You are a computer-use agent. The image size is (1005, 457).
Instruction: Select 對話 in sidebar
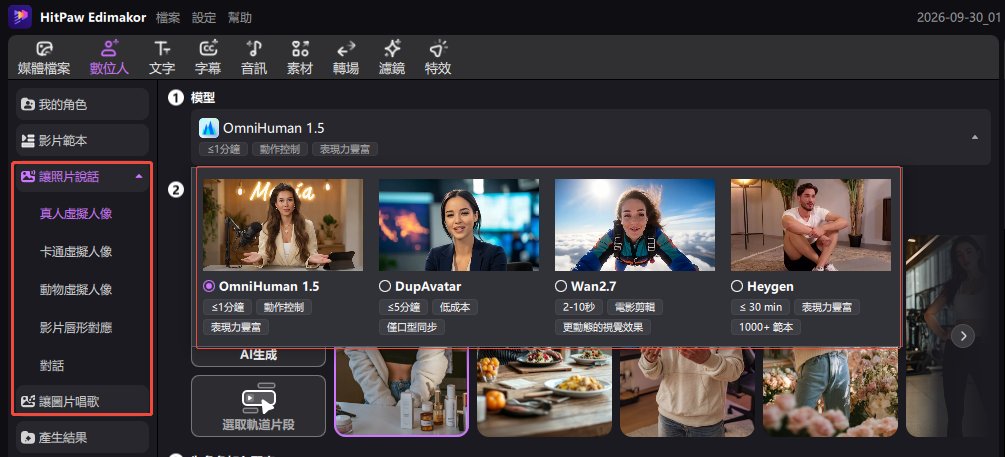click(52, 366)
